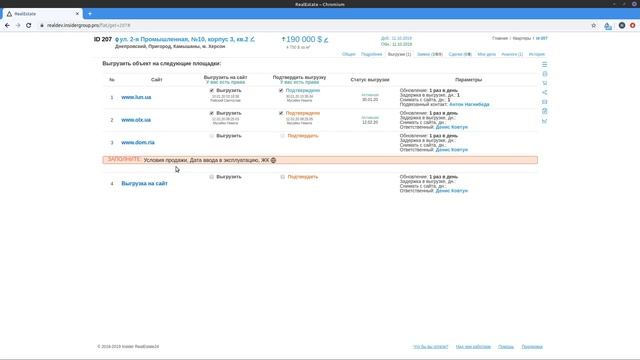Click the Статус выгрузки column header

coord(370,80)
